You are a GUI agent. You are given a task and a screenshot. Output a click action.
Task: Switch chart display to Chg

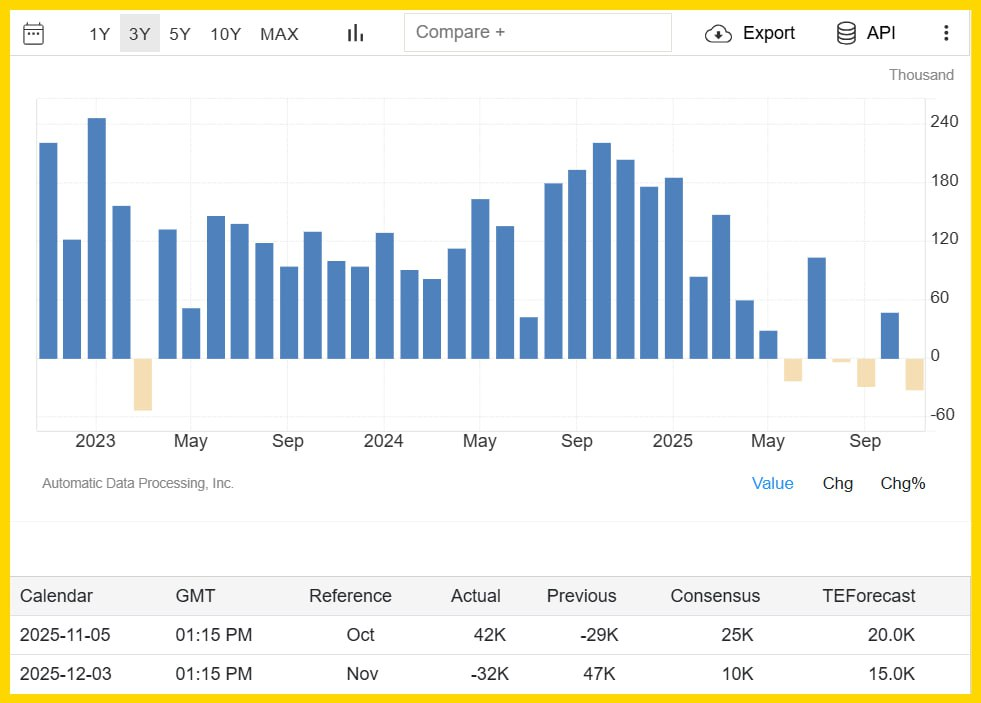(x=837, y=483)
